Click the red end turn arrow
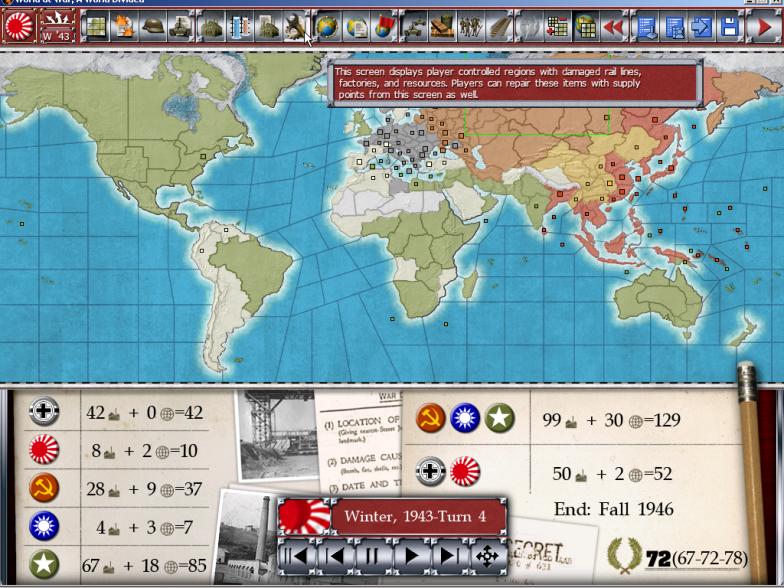Viewport: 784px width, 588px height. coord(764,26)
